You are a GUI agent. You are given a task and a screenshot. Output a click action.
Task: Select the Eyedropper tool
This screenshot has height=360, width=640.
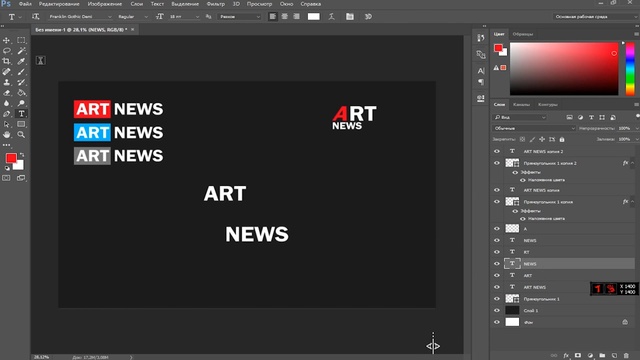(21, 61)
